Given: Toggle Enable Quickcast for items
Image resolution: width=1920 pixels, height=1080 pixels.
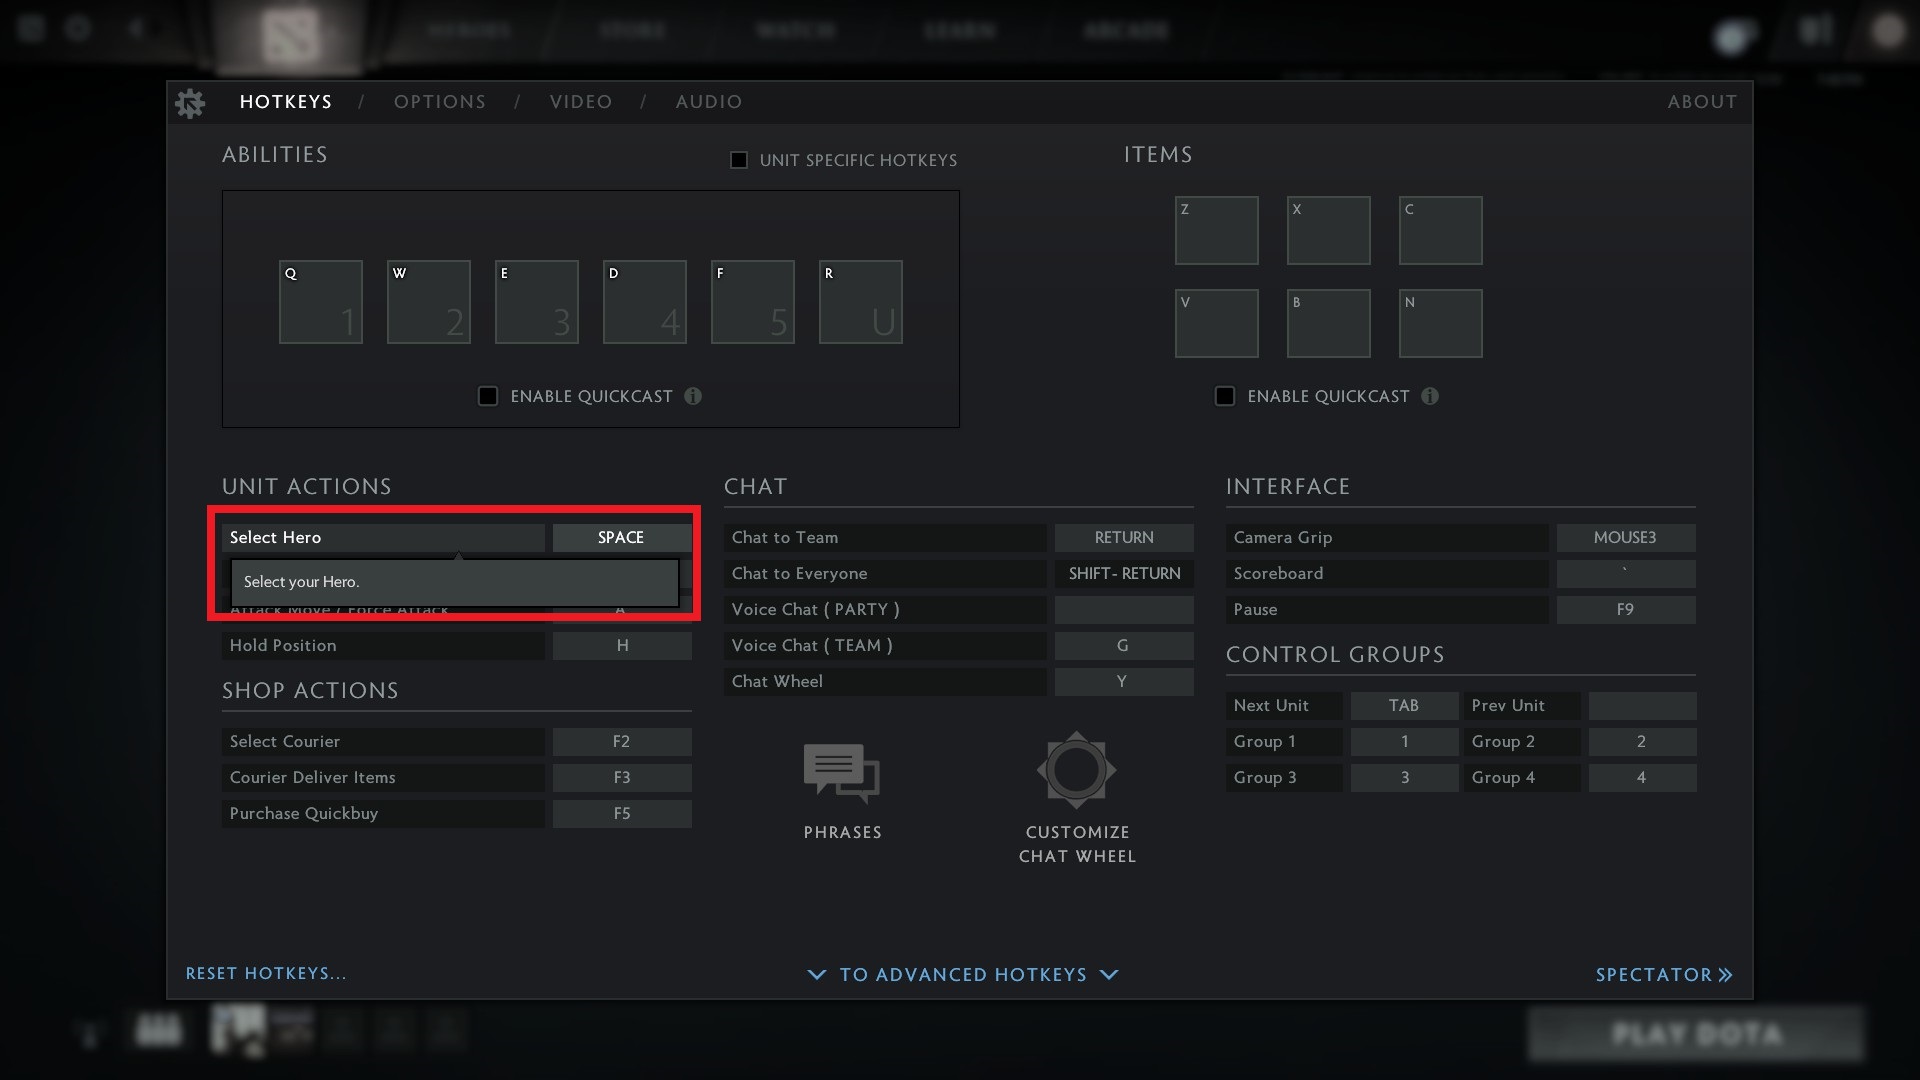Looking at the screenshot, I should click(x=1225, y=396).
